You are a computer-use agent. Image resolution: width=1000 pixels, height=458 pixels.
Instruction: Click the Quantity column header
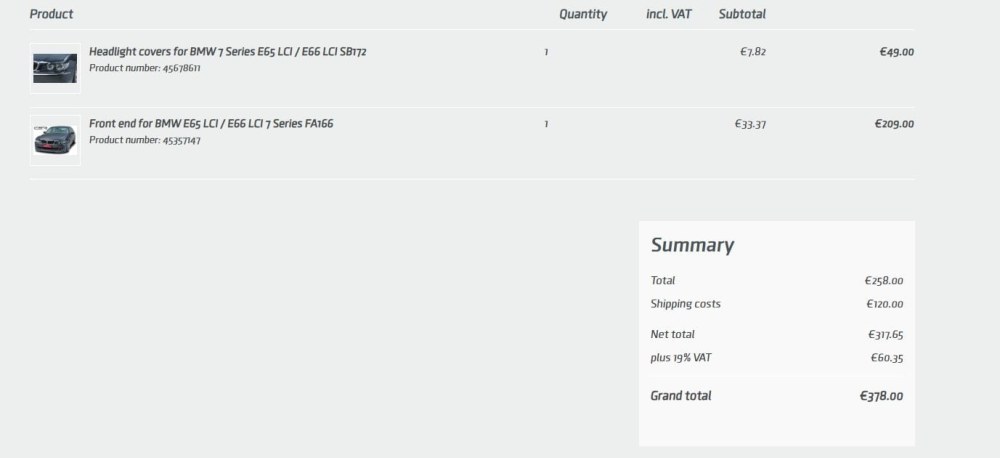pos(583,14)
